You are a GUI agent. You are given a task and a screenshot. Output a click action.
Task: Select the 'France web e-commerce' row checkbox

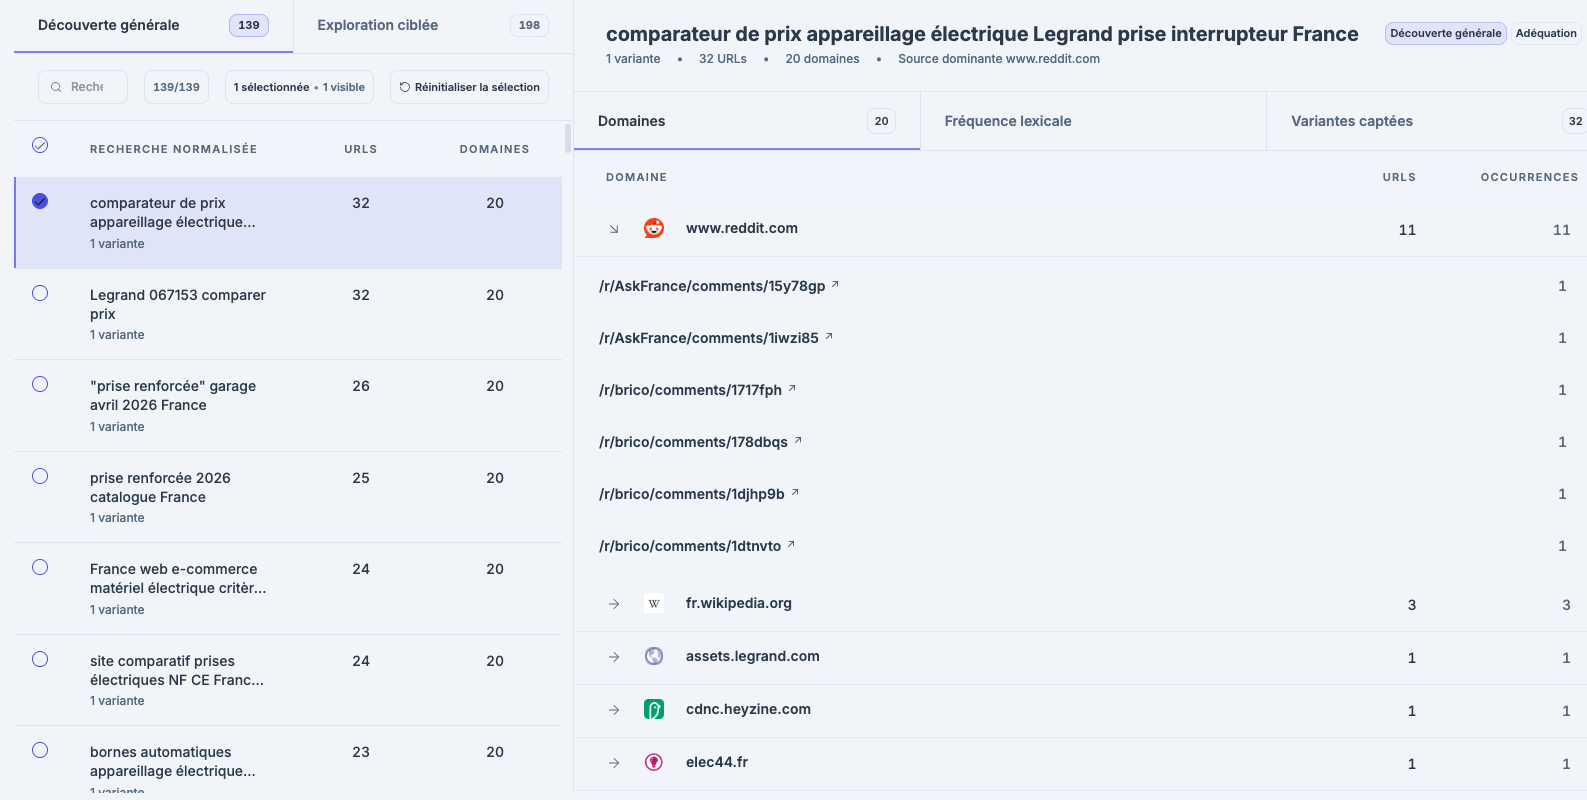(40, 567)
